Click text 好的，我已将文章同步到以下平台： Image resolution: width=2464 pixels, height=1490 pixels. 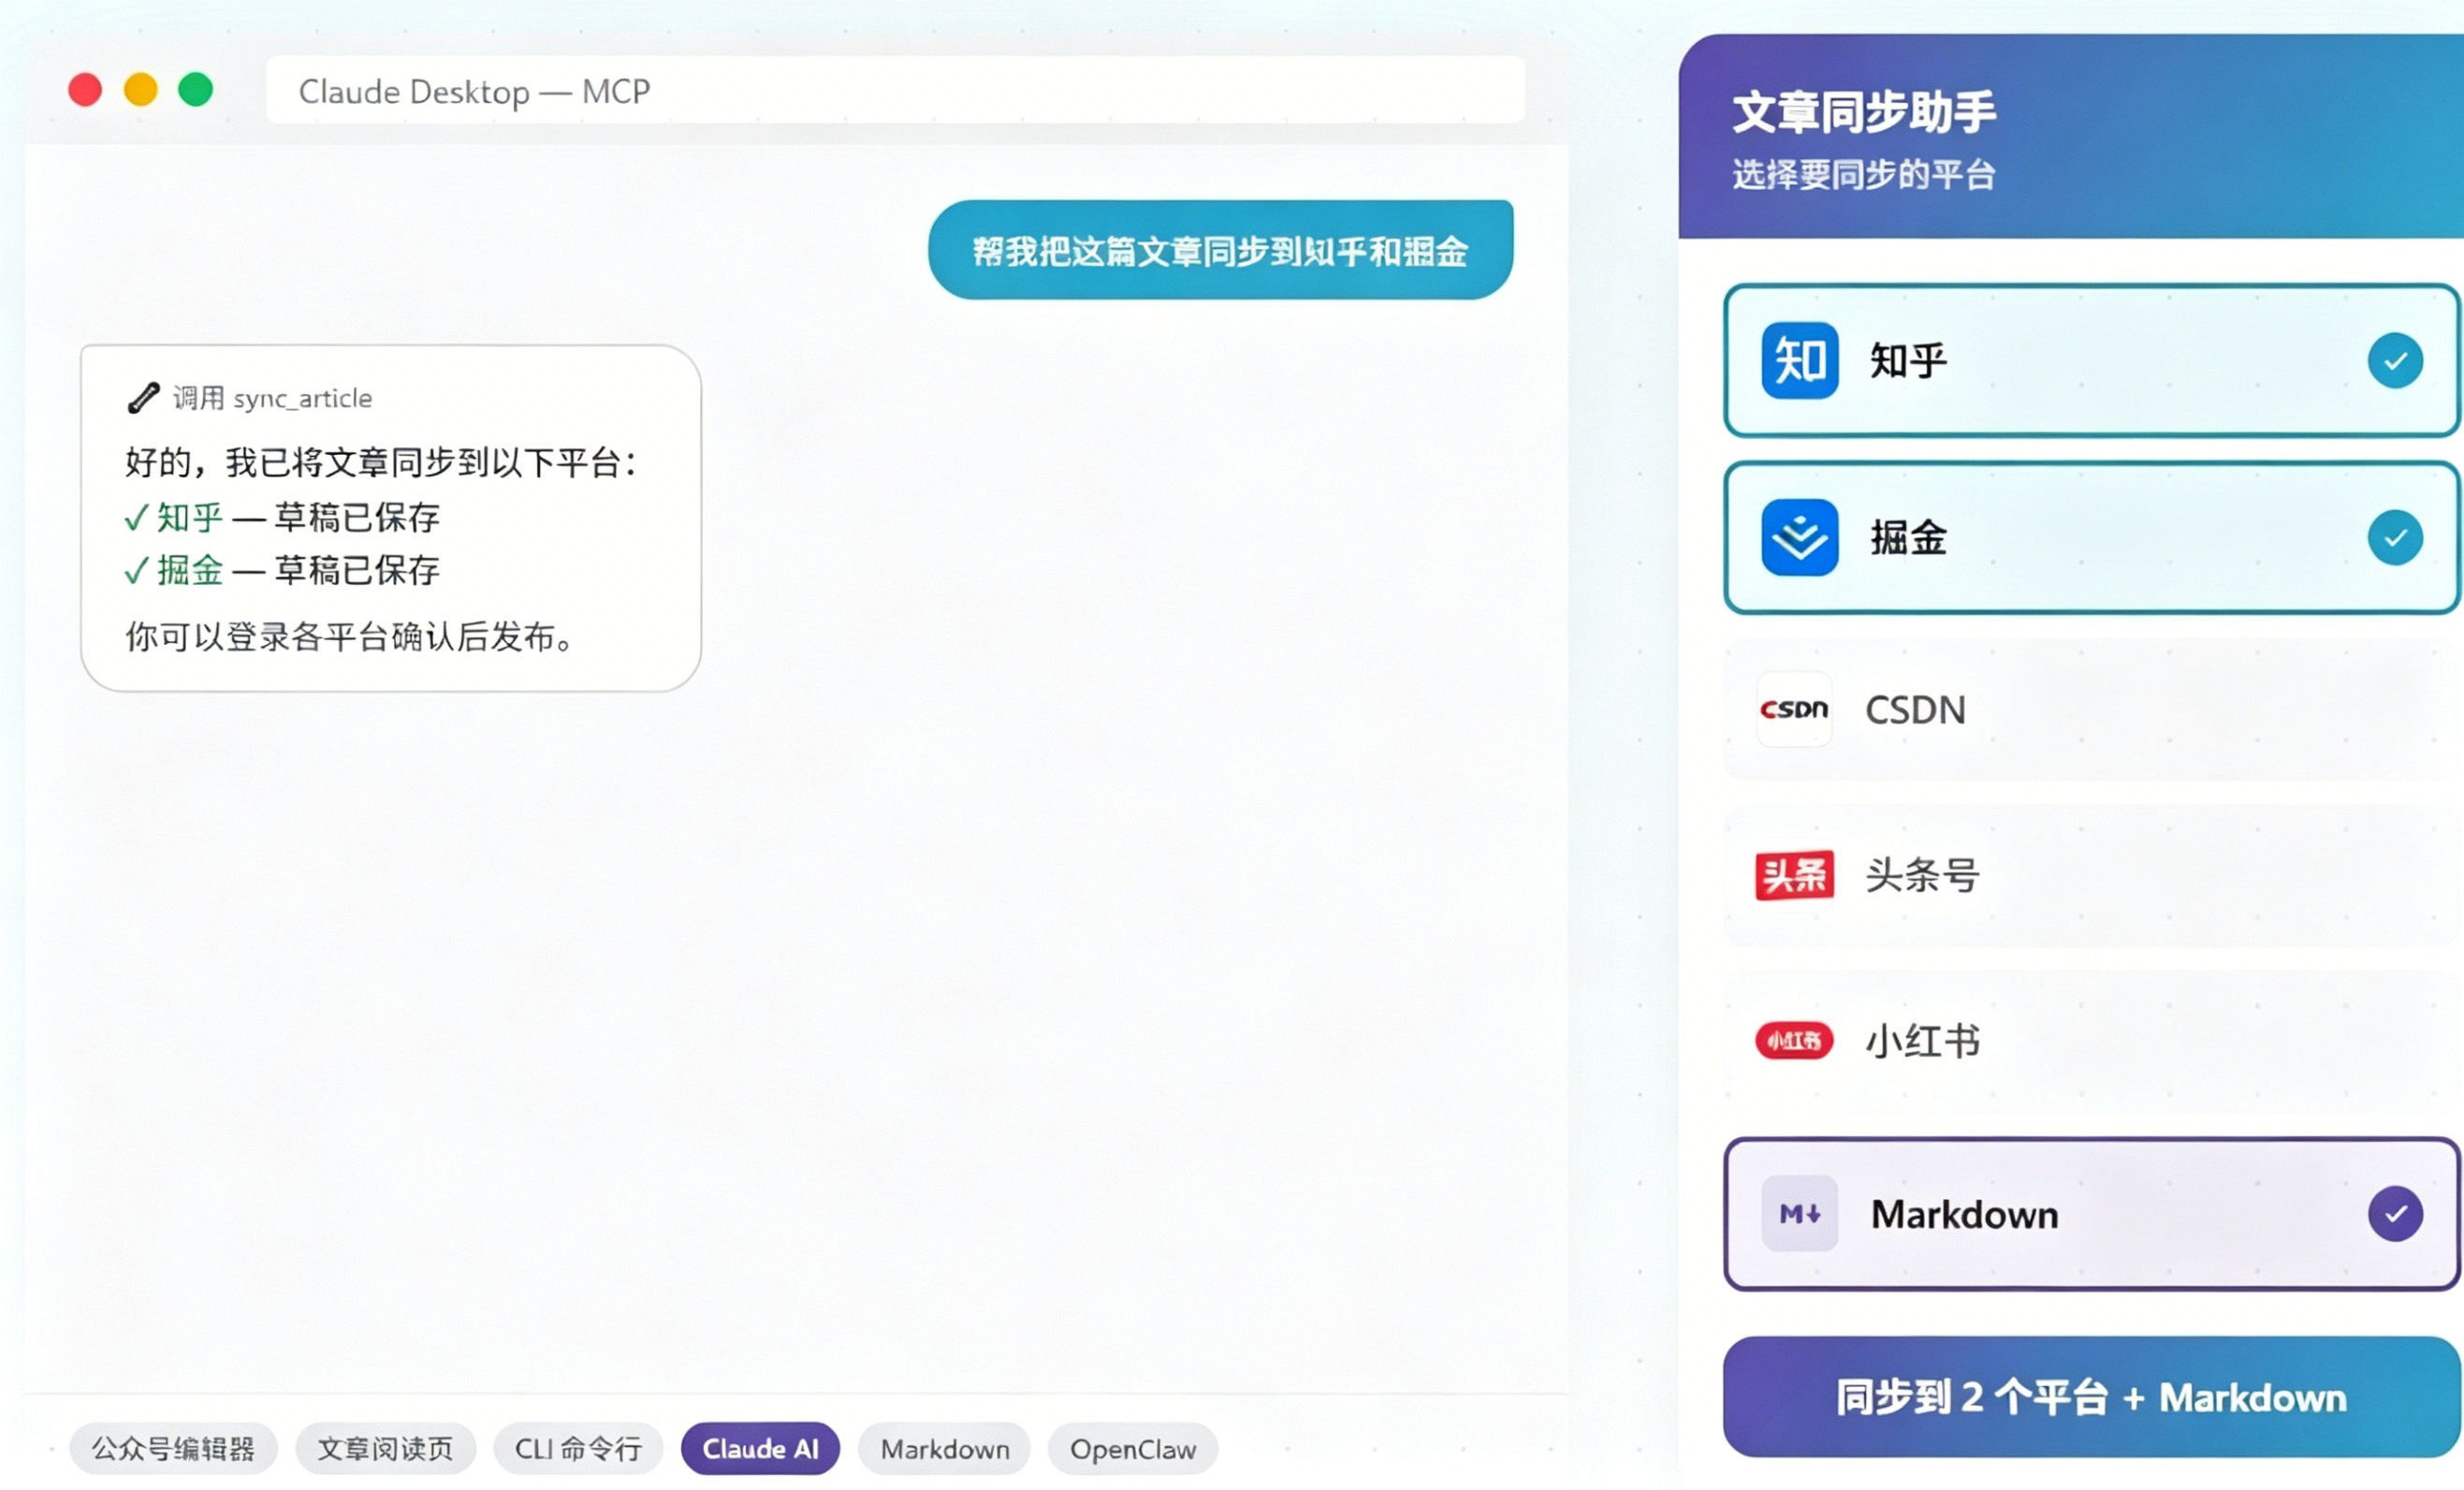point(381,462)
